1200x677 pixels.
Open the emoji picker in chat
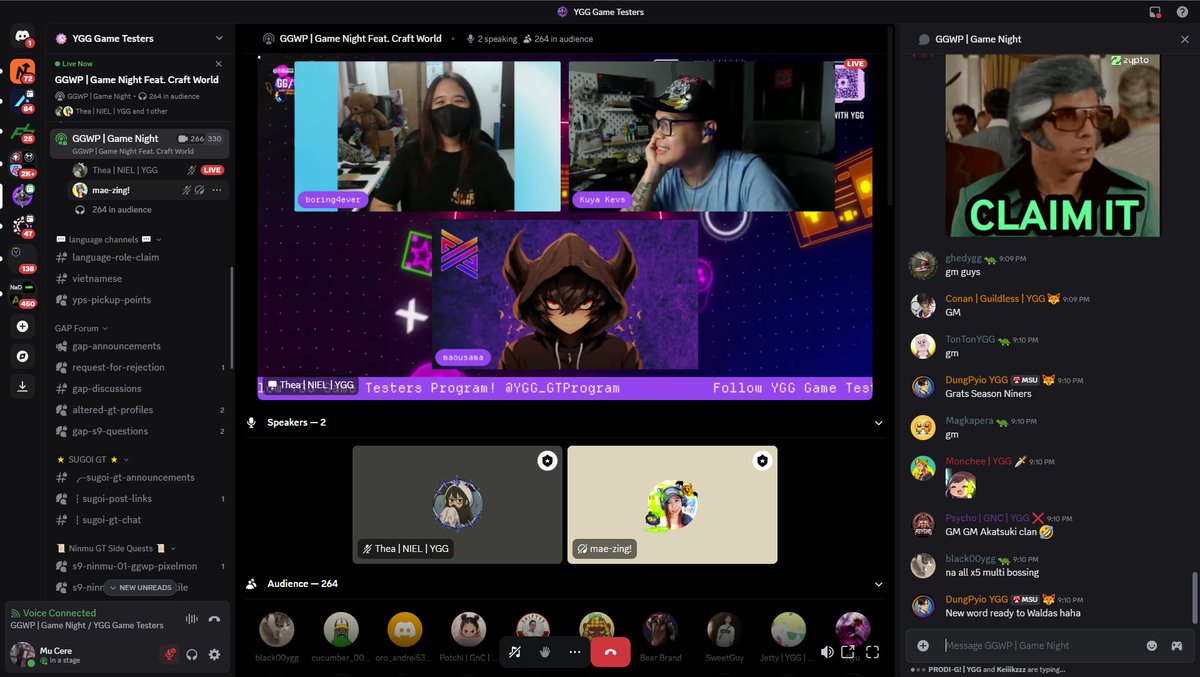tap(1152, 646)
